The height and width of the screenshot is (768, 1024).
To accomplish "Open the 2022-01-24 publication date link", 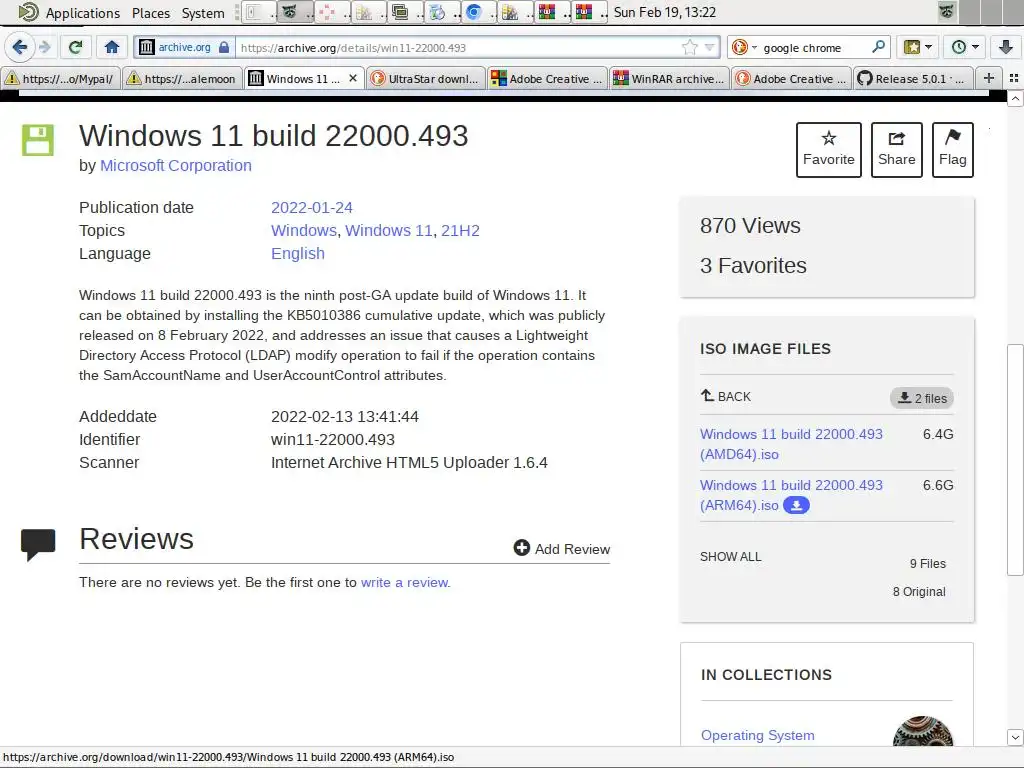I will [x=312, y=208].
